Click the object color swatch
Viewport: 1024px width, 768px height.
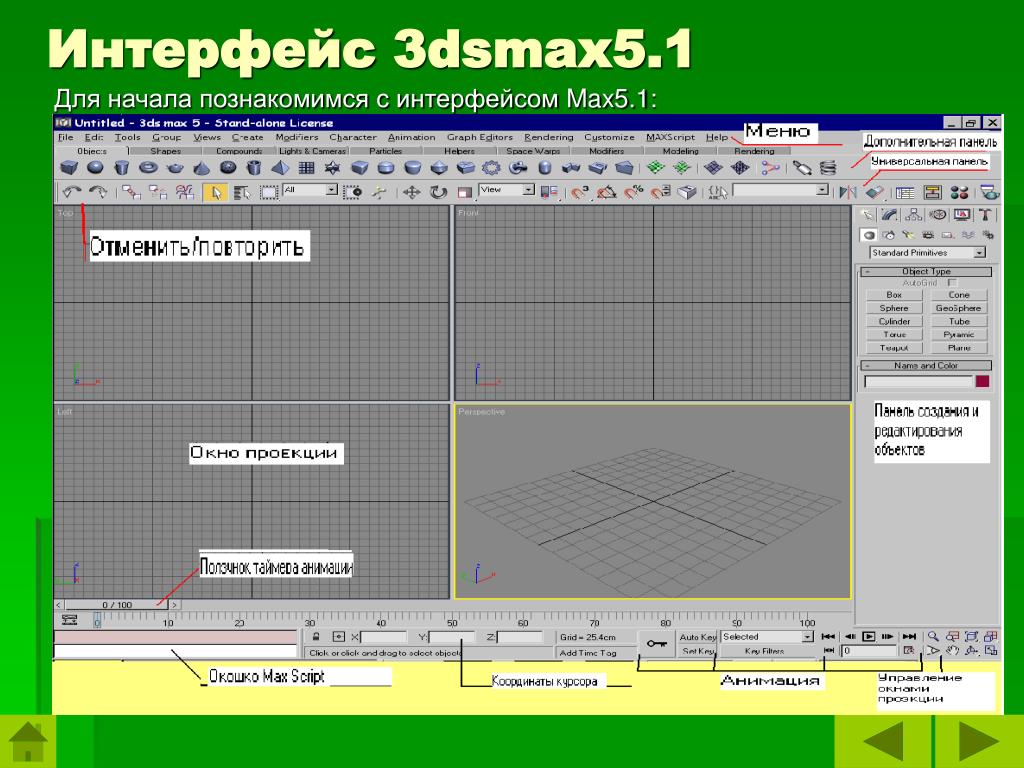(x=982, y=381)
